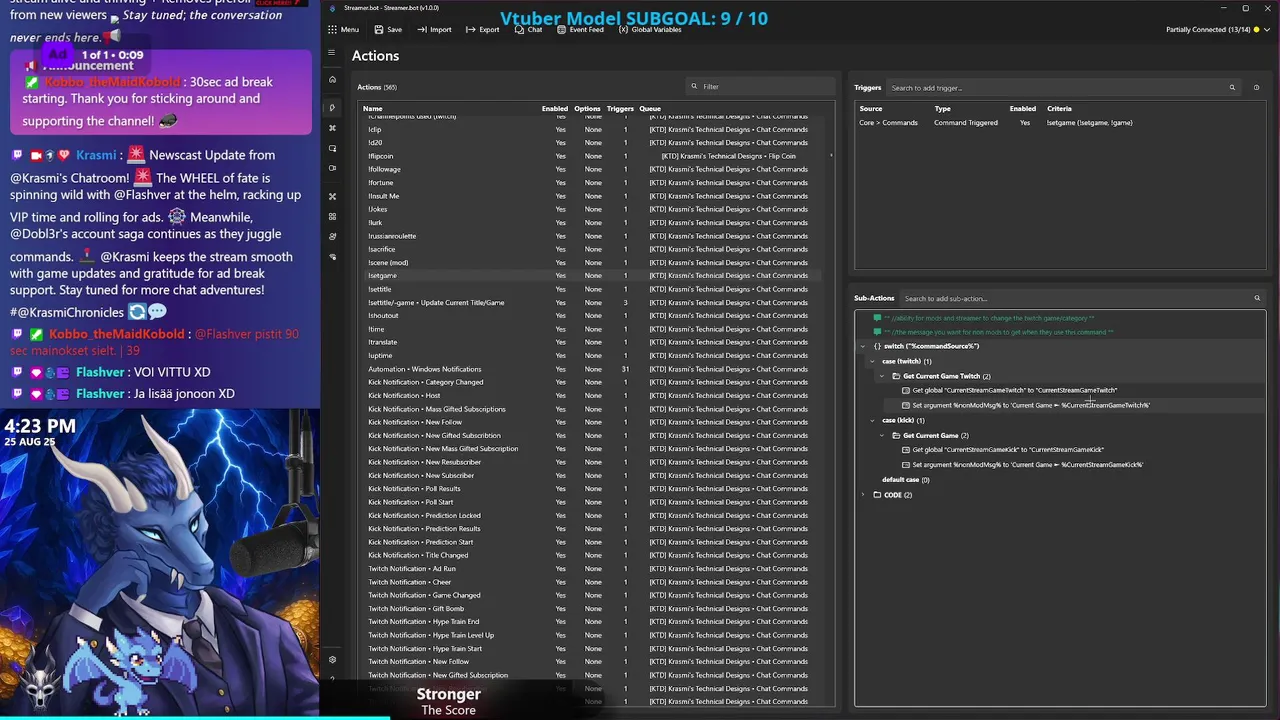Click the folder icon of the CODE group
This screenshot has width=1280, height=720.
[877, 495]
